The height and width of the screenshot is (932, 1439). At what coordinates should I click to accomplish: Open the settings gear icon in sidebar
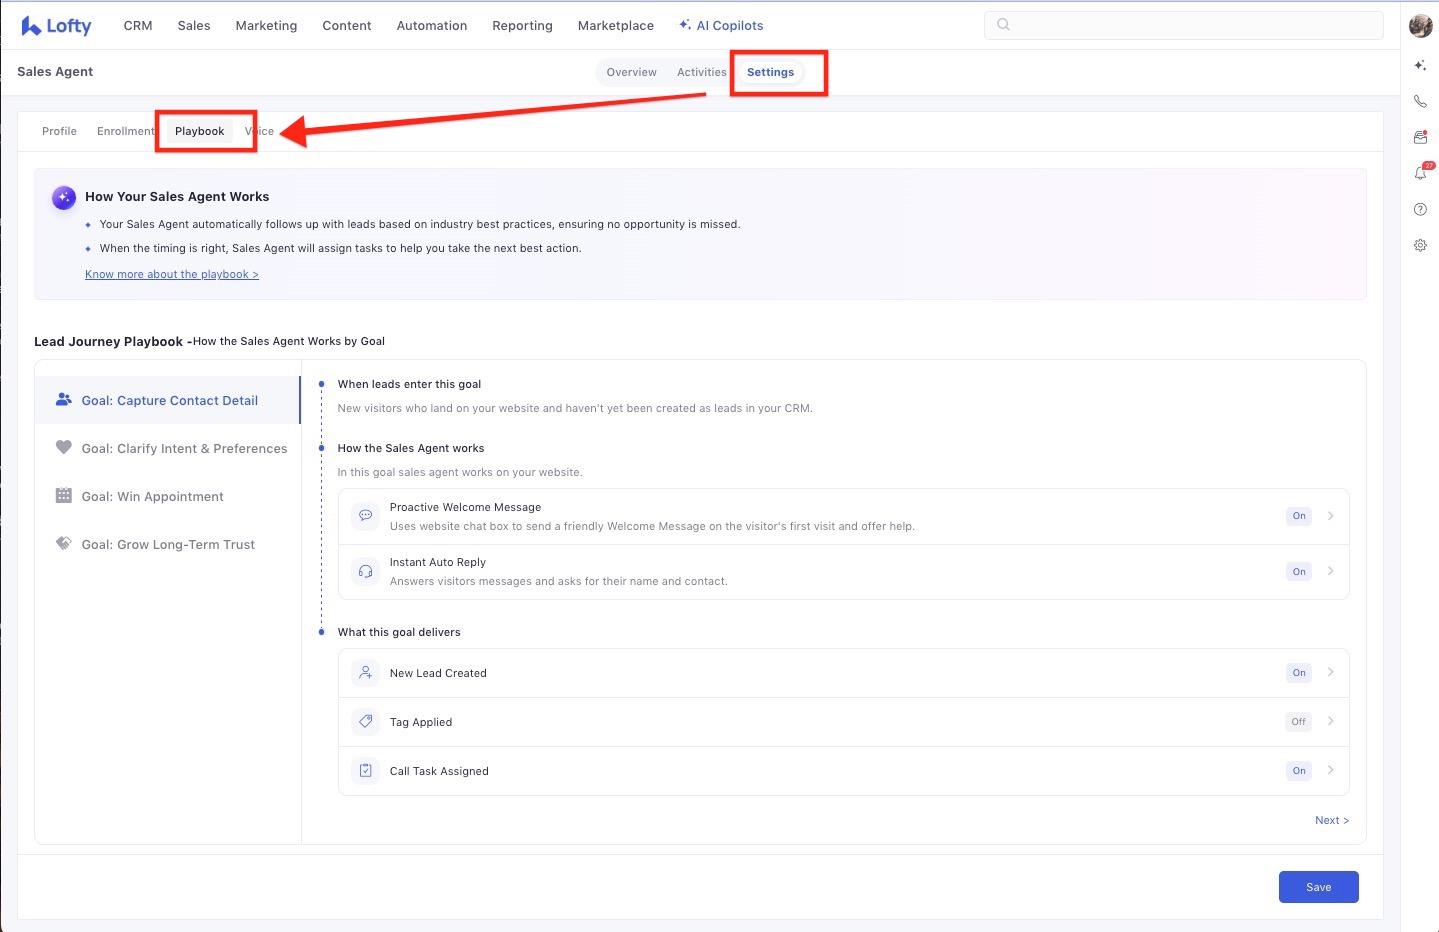point(1420,245)
